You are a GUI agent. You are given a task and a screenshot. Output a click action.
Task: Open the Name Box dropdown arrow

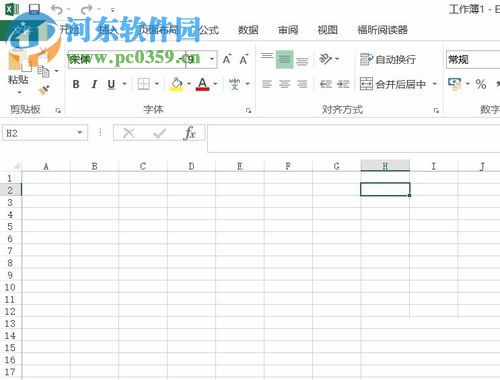click(x=80, y=133)
